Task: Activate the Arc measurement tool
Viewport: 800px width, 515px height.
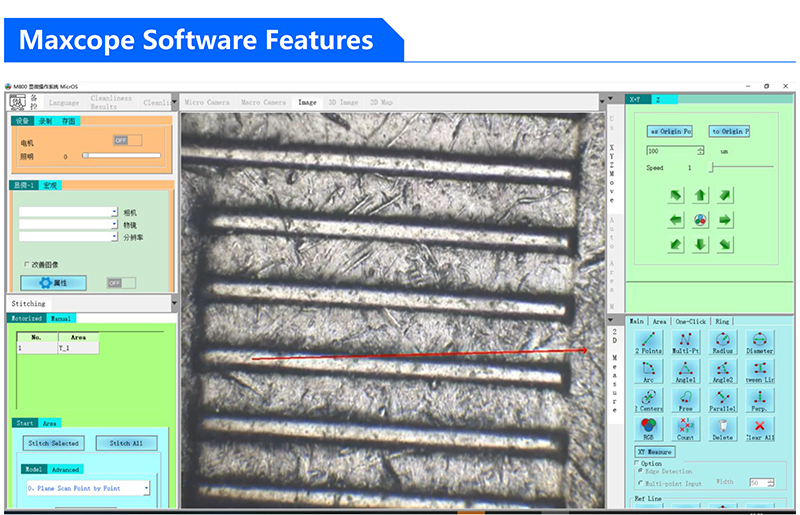Action: pyautogui.click(x=648, y=372)
